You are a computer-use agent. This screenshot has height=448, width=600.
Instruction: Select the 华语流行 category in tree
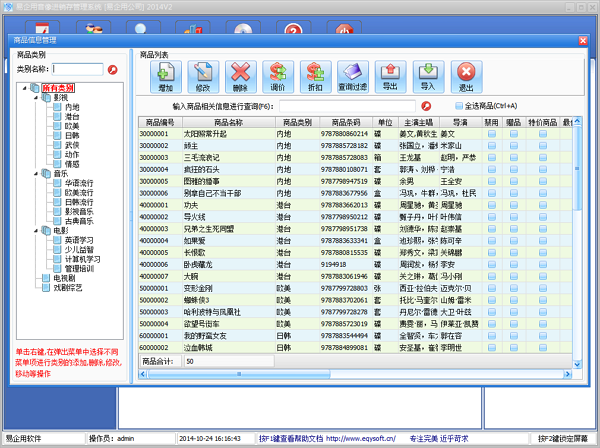[x=79, y=183]
